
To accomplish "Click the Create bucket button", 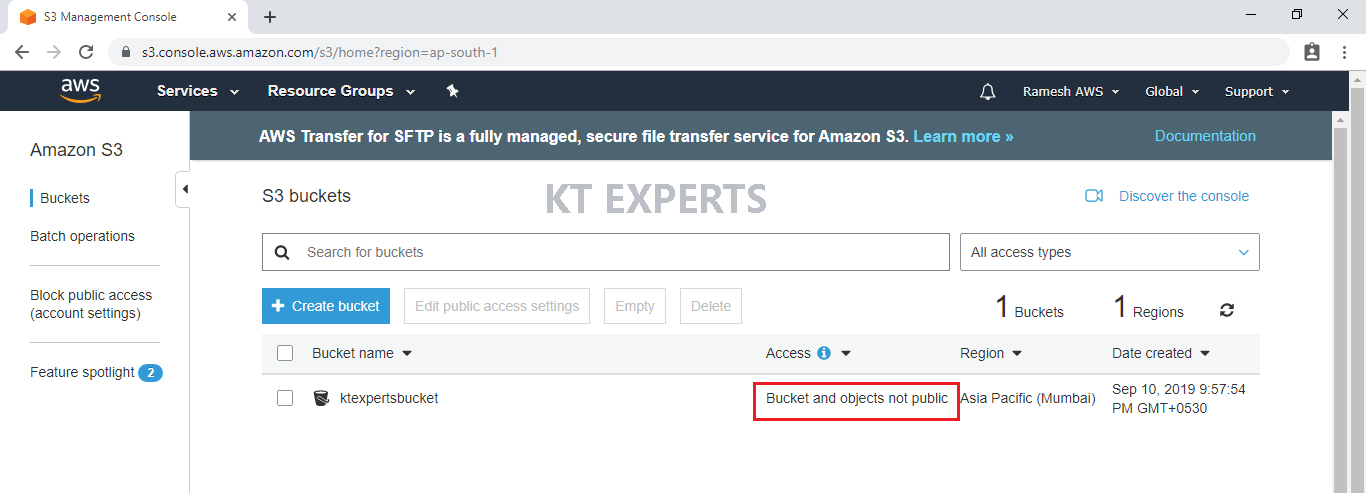I will point(327,306).
